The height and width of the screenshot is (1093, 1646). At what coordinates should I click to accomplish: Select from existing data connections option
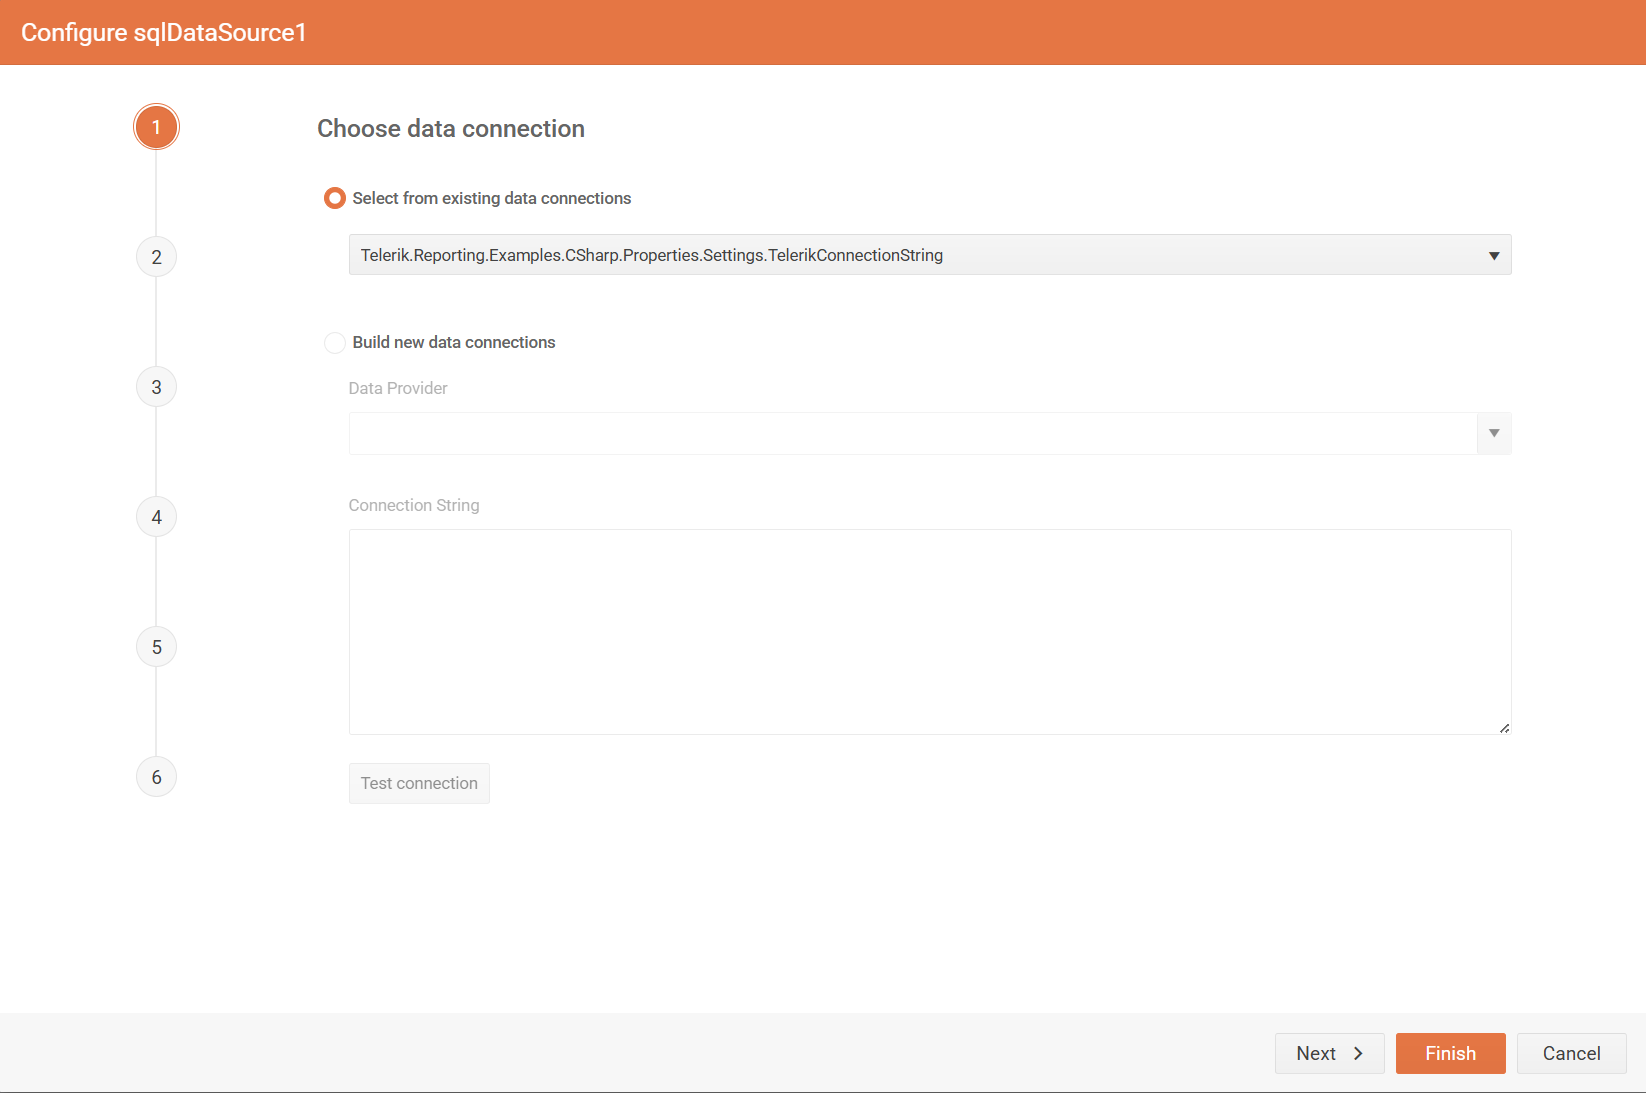(335, 198)
